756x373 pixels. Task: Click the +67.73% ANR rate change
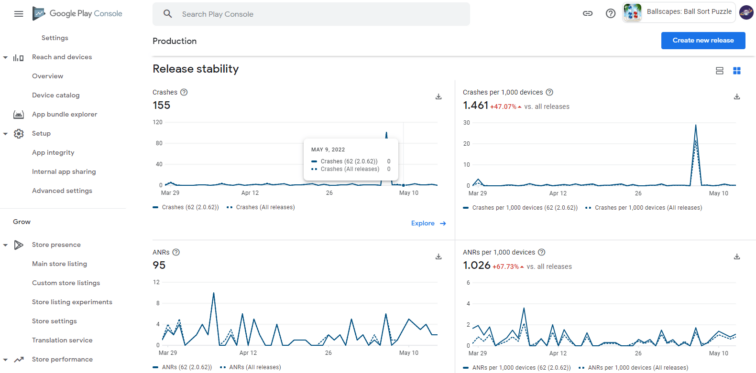pyautogui.click(x=508, y=266)
